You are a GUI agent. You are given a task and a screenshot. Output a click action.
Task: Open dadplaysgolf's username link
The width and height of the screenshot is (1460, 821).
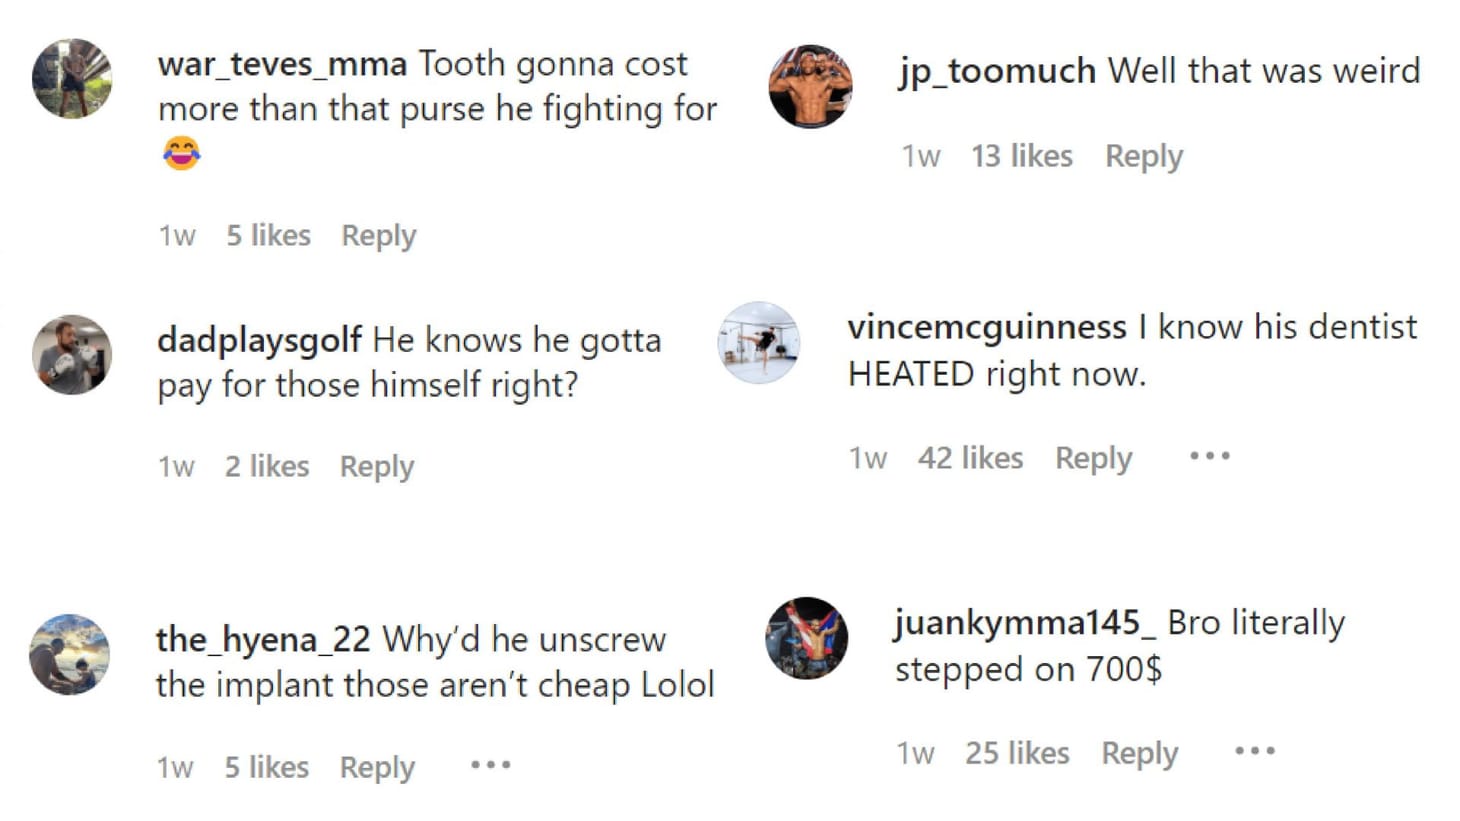click(259, 340)
